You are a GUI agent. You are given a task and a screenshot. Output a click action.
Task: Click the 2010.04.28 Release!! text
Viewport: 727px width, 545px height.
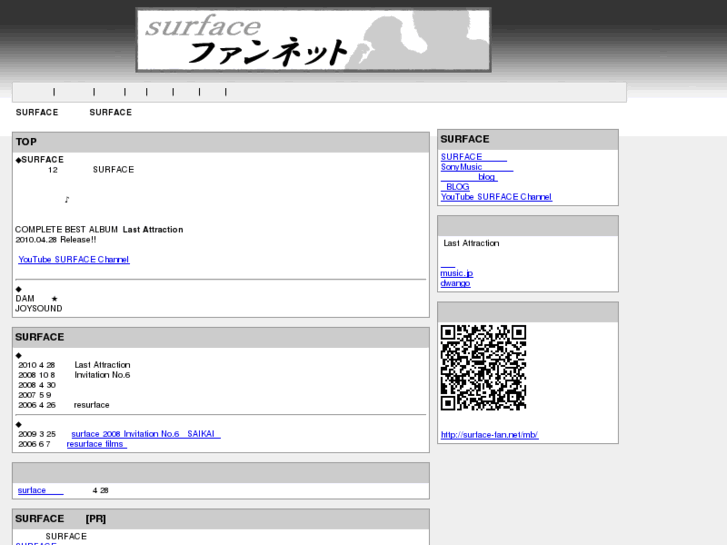pos(56,240)
